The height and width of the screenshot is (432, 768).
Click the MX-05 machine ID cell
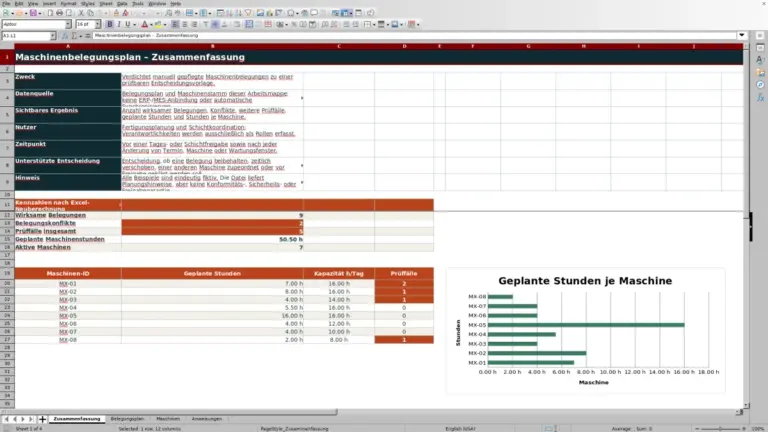tap(68, 316)
